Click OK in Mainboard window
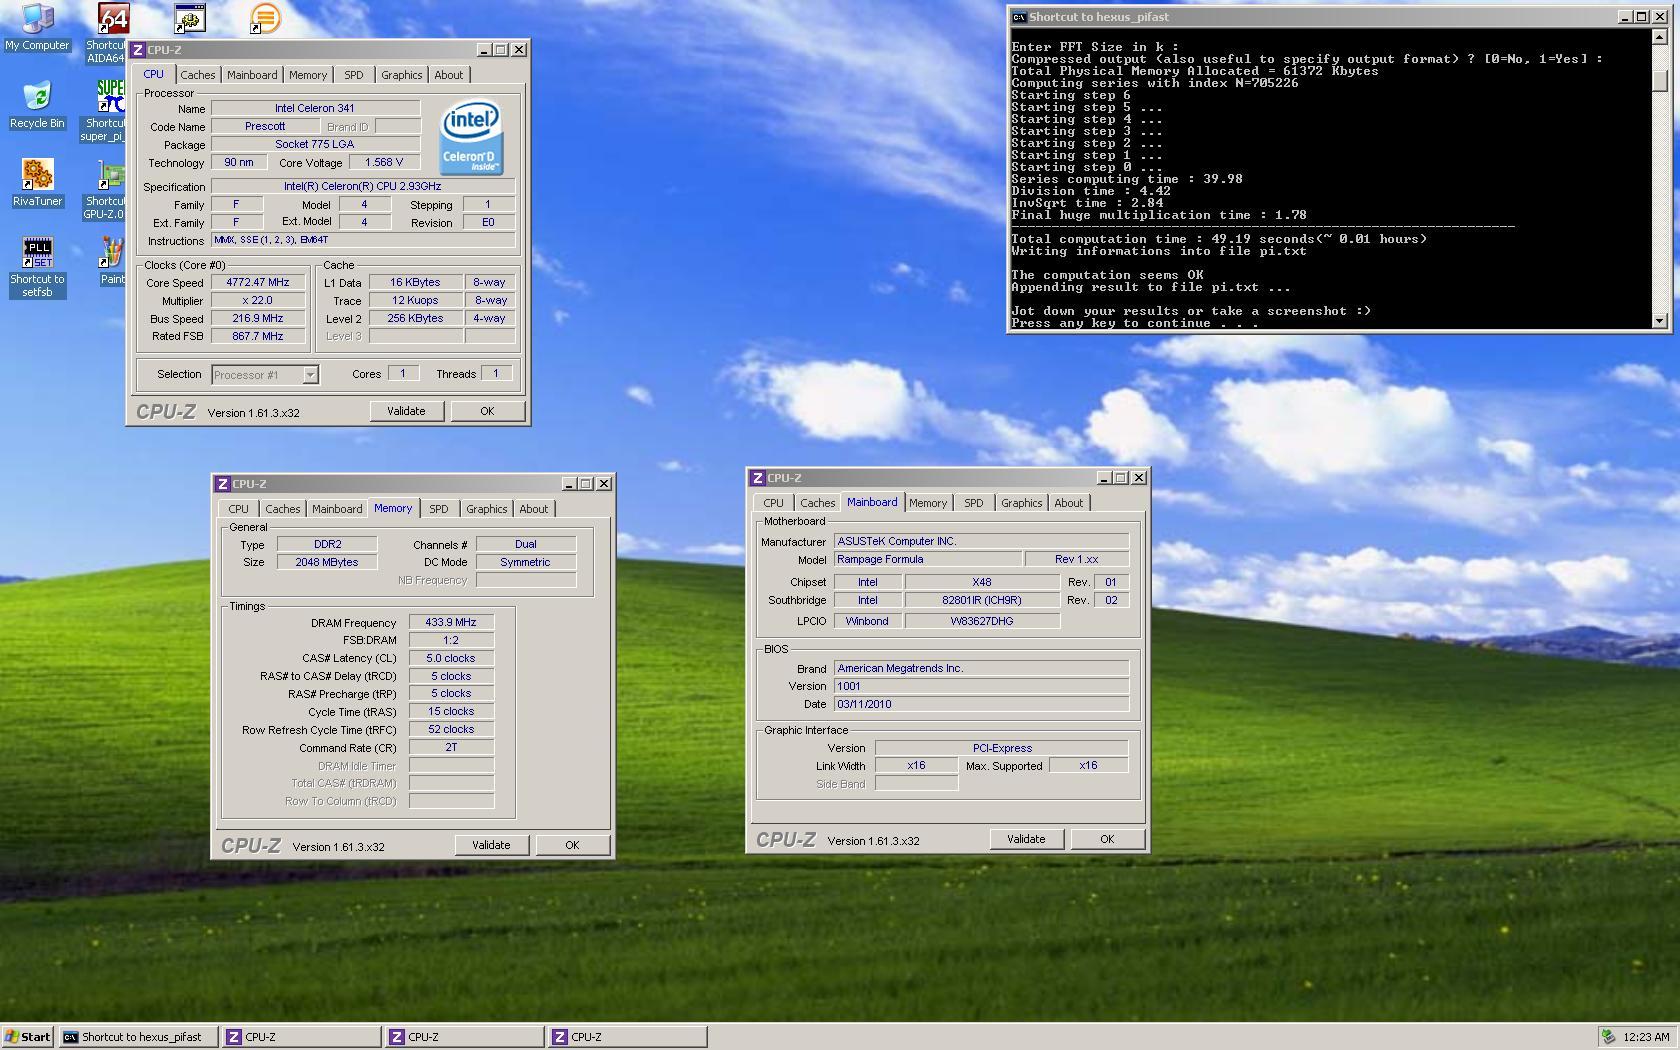The height and width of the screenshot is (1050, 1680). coord(1107,839)
